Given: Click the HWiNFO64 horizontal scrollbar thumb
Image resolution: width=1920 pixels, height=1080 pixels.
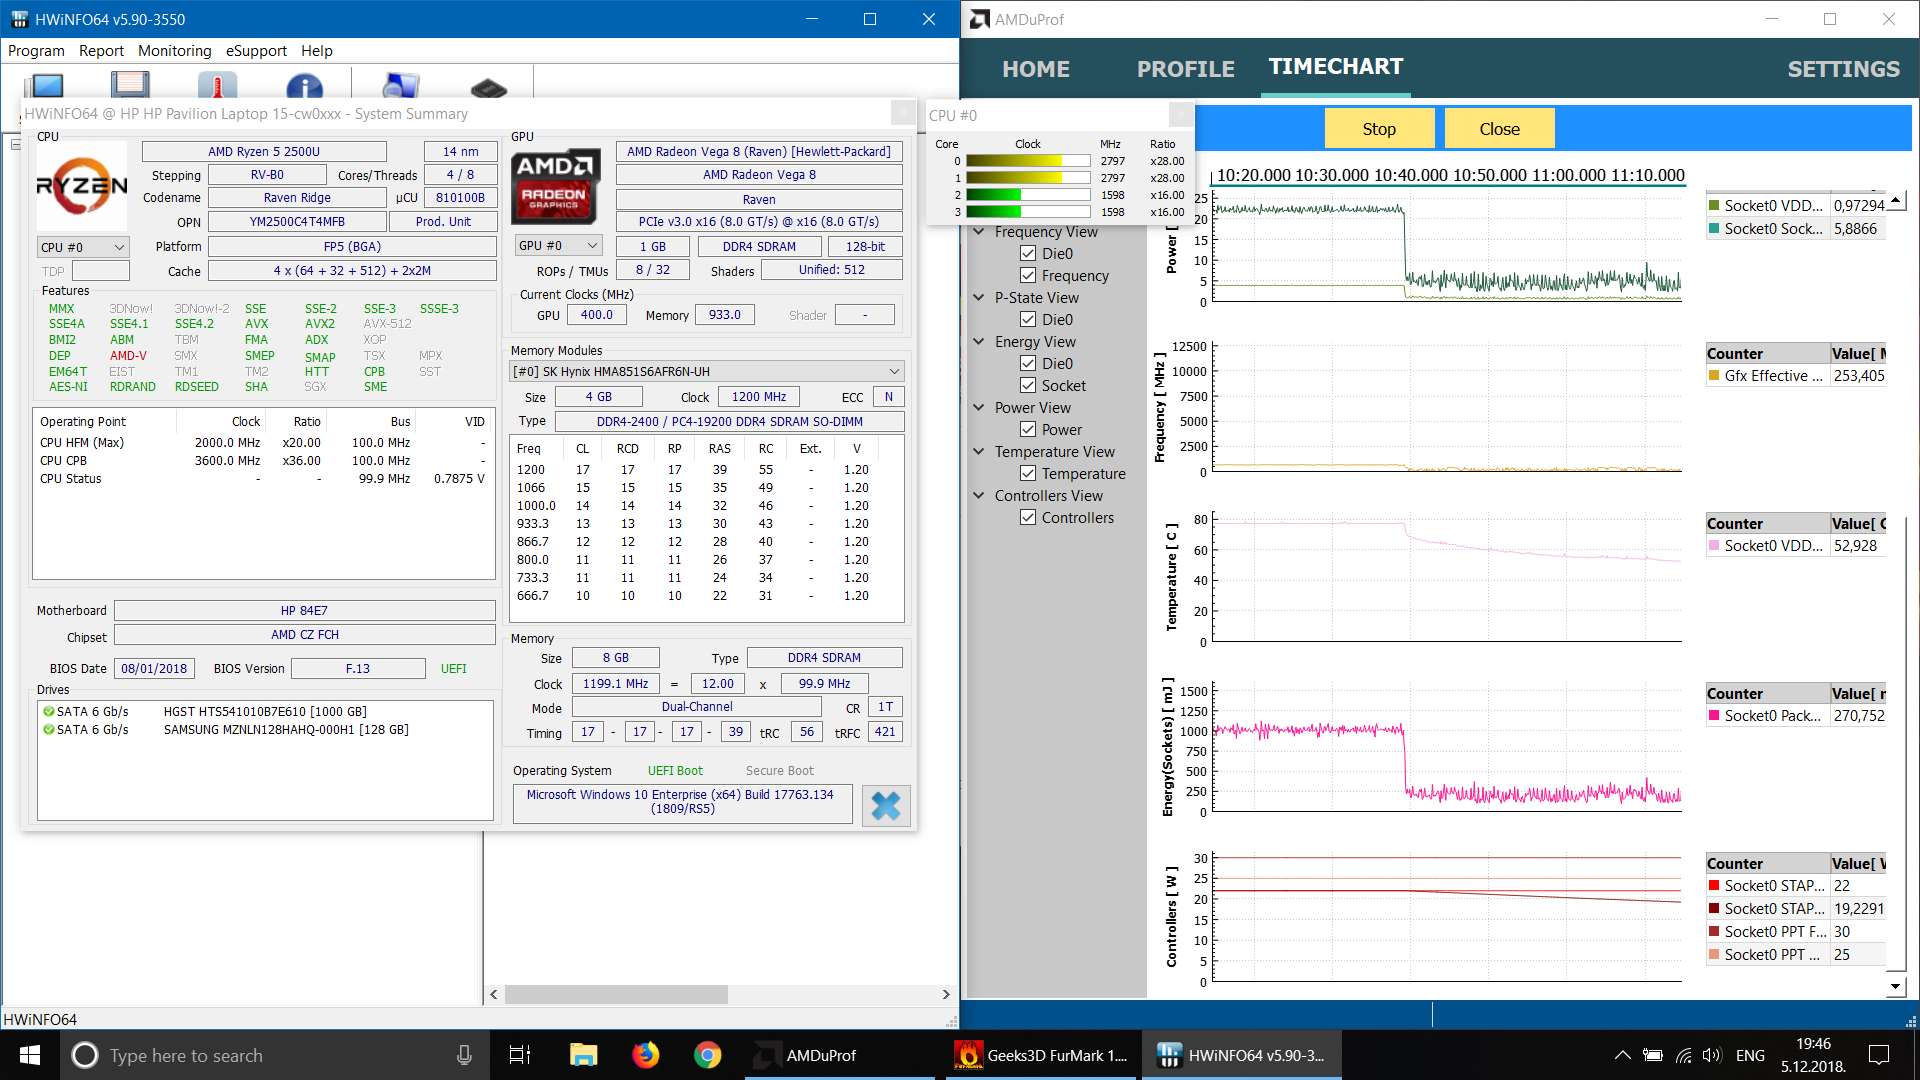Looking at the screenshot, I should (616, 995).
